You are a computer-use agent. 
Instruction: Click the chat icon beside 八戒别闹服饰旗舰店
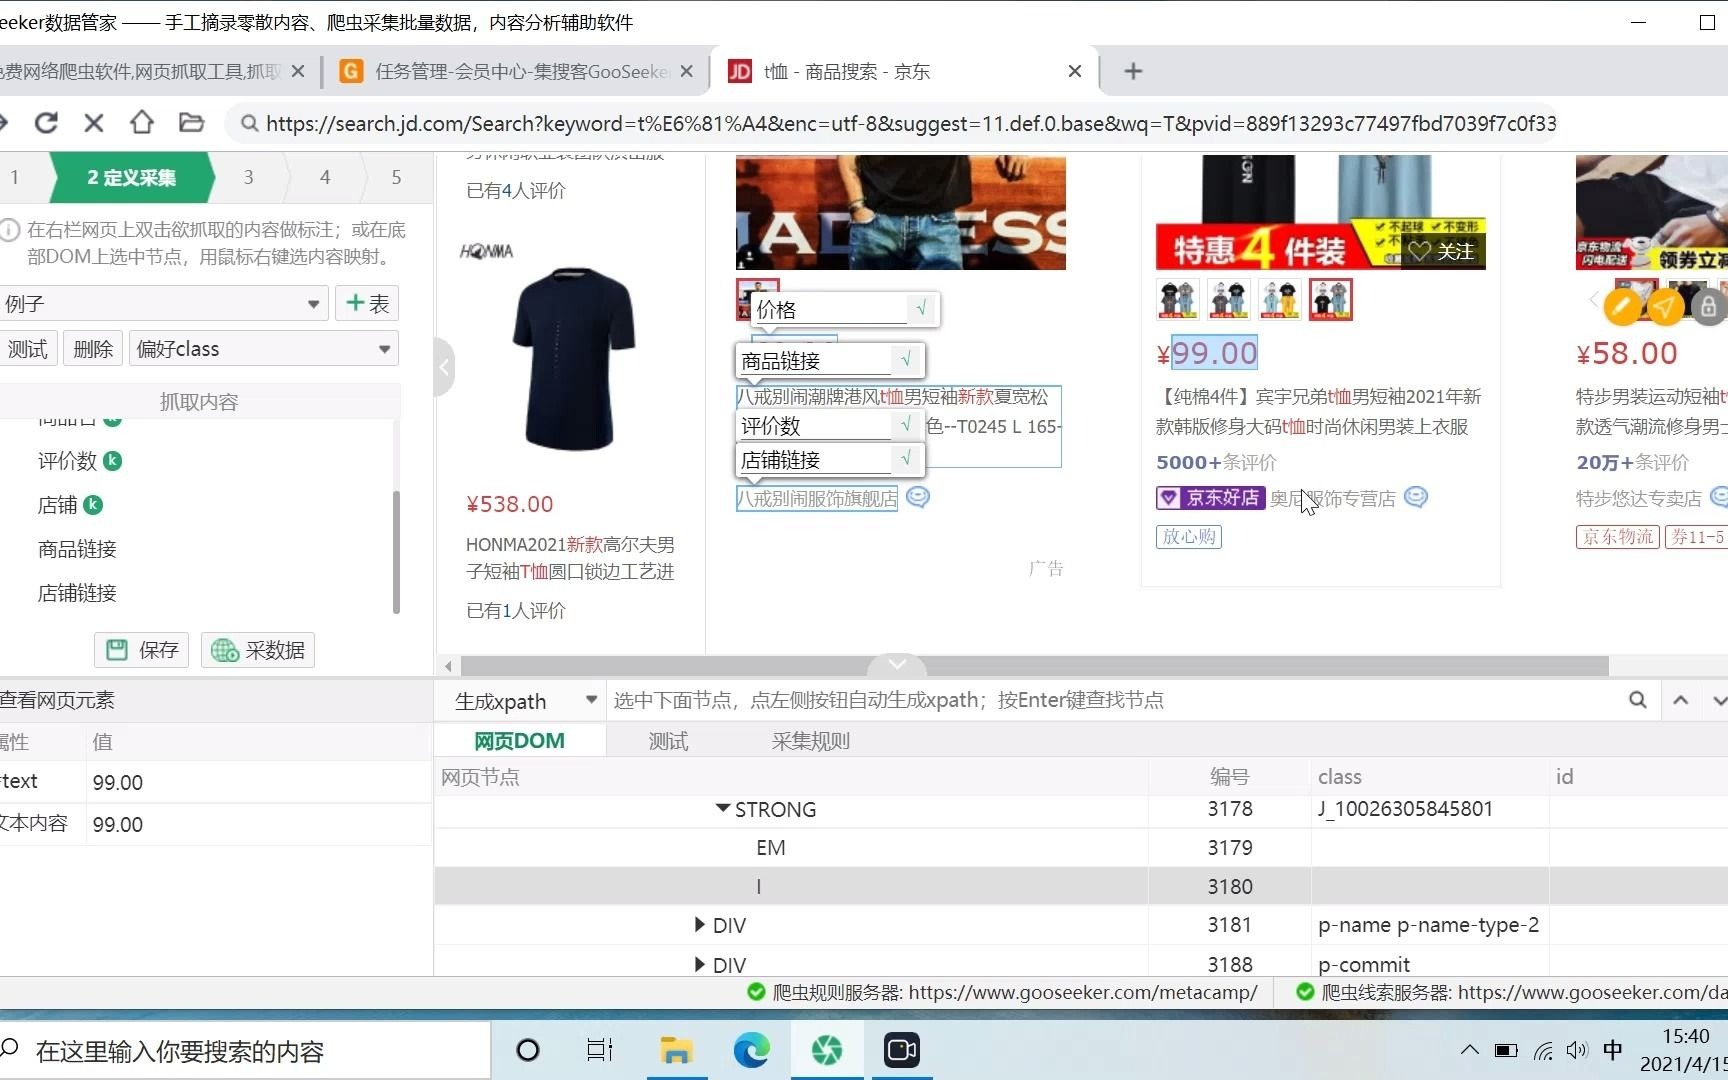[x=918, y=497]
